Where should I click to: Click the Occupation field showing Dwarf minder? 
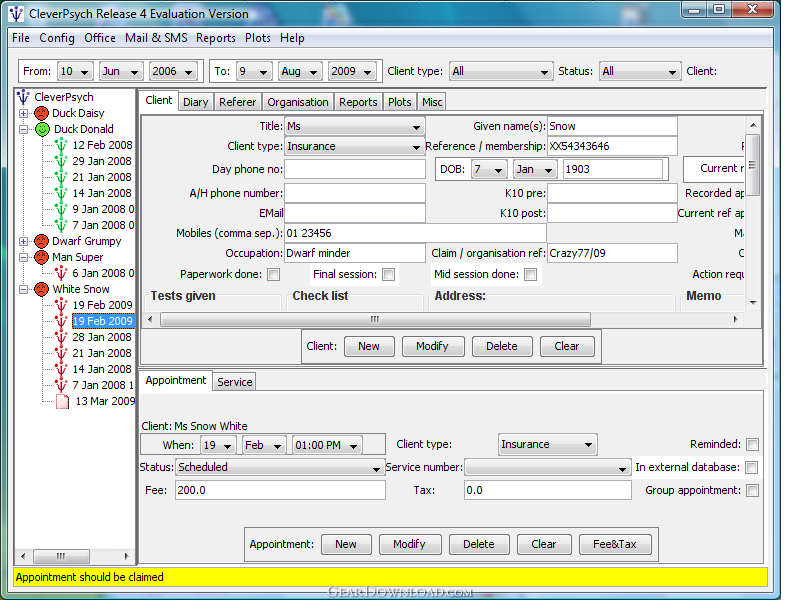(x=355, y=254)
